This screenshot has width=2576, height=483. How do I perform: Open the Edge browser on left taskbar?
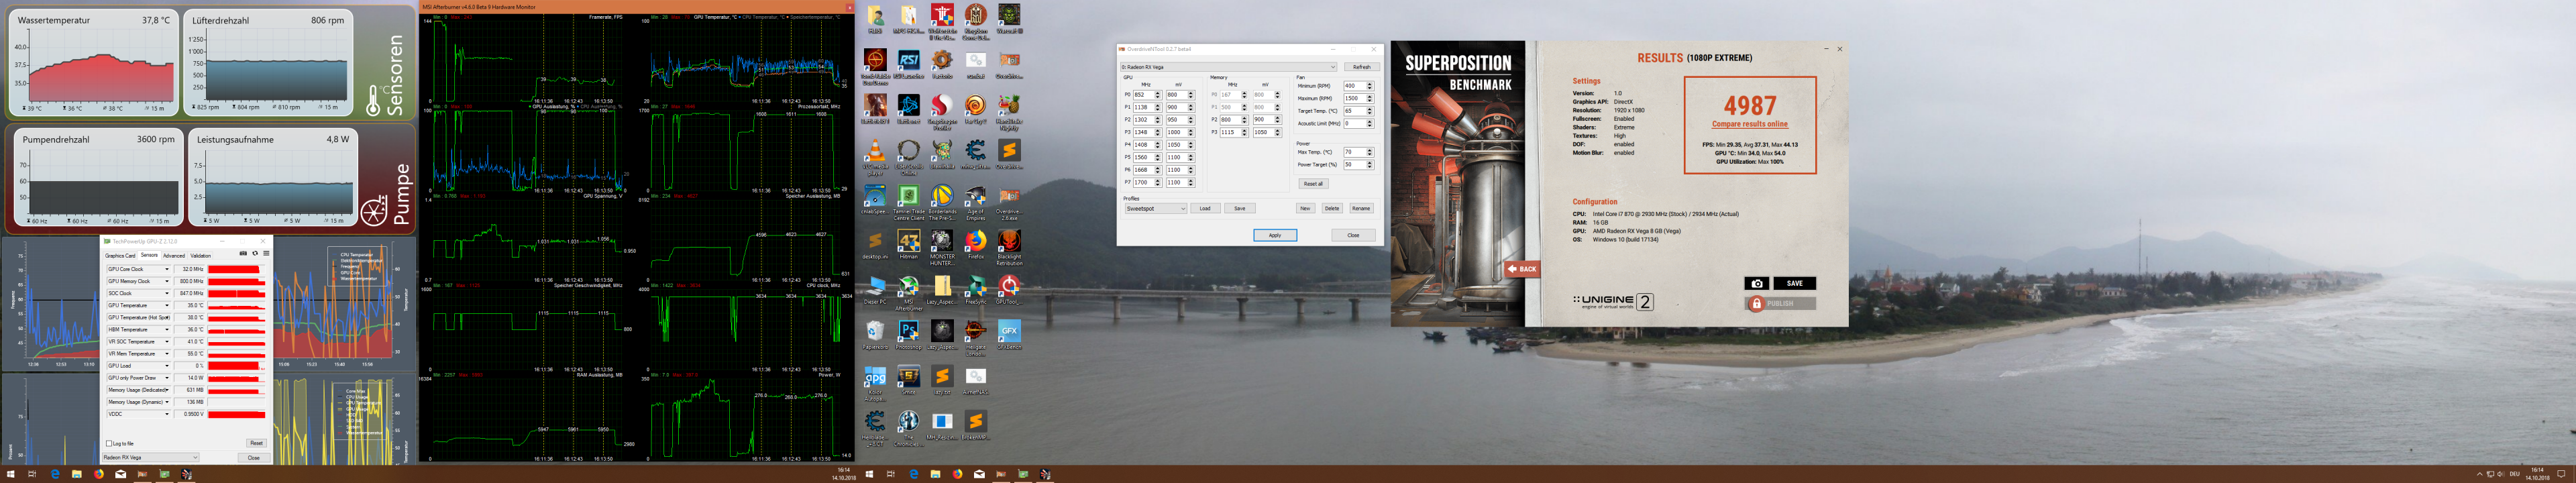(x=55, y=474)
